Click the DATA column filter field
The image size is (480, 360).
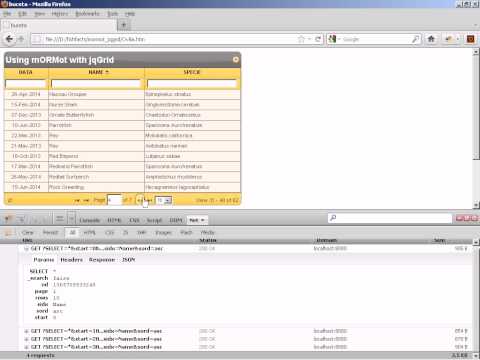[x=26, y=84]
